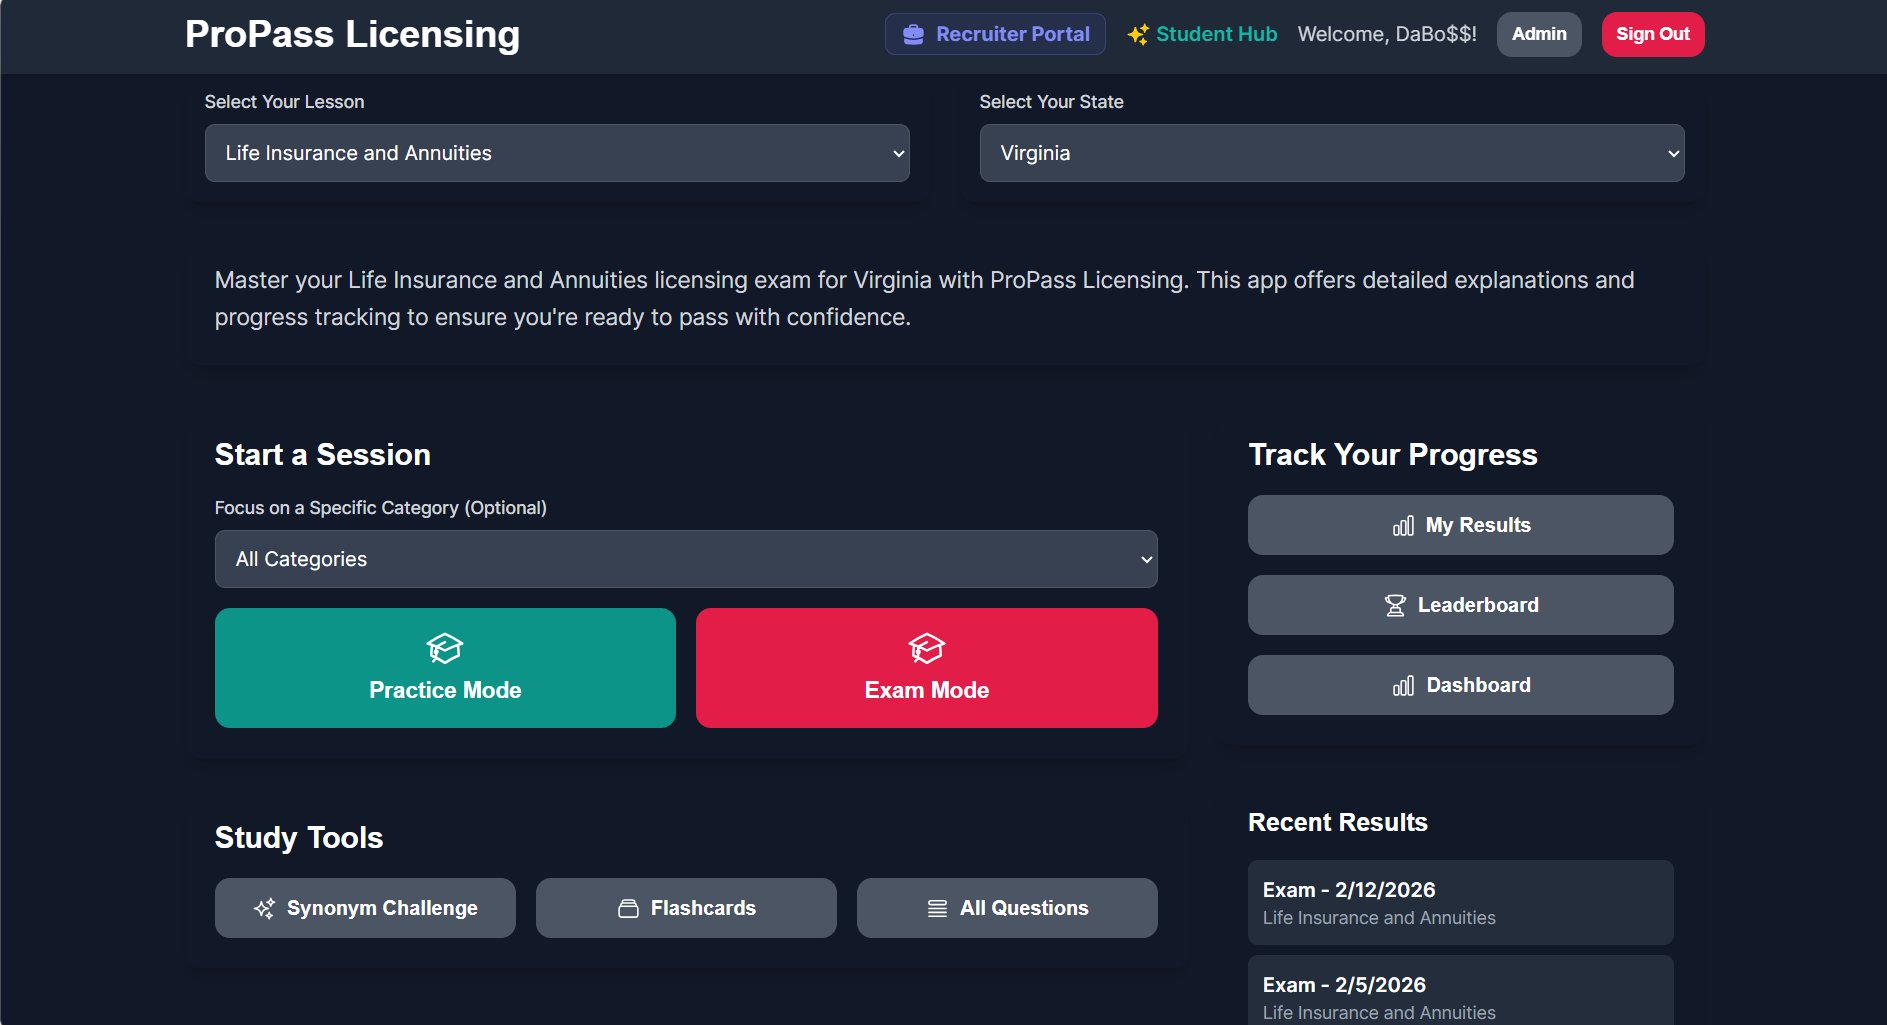Viewport: 1887px width, 1025px height.
Task: Click the Recent Results heading
Action: 1338,822
